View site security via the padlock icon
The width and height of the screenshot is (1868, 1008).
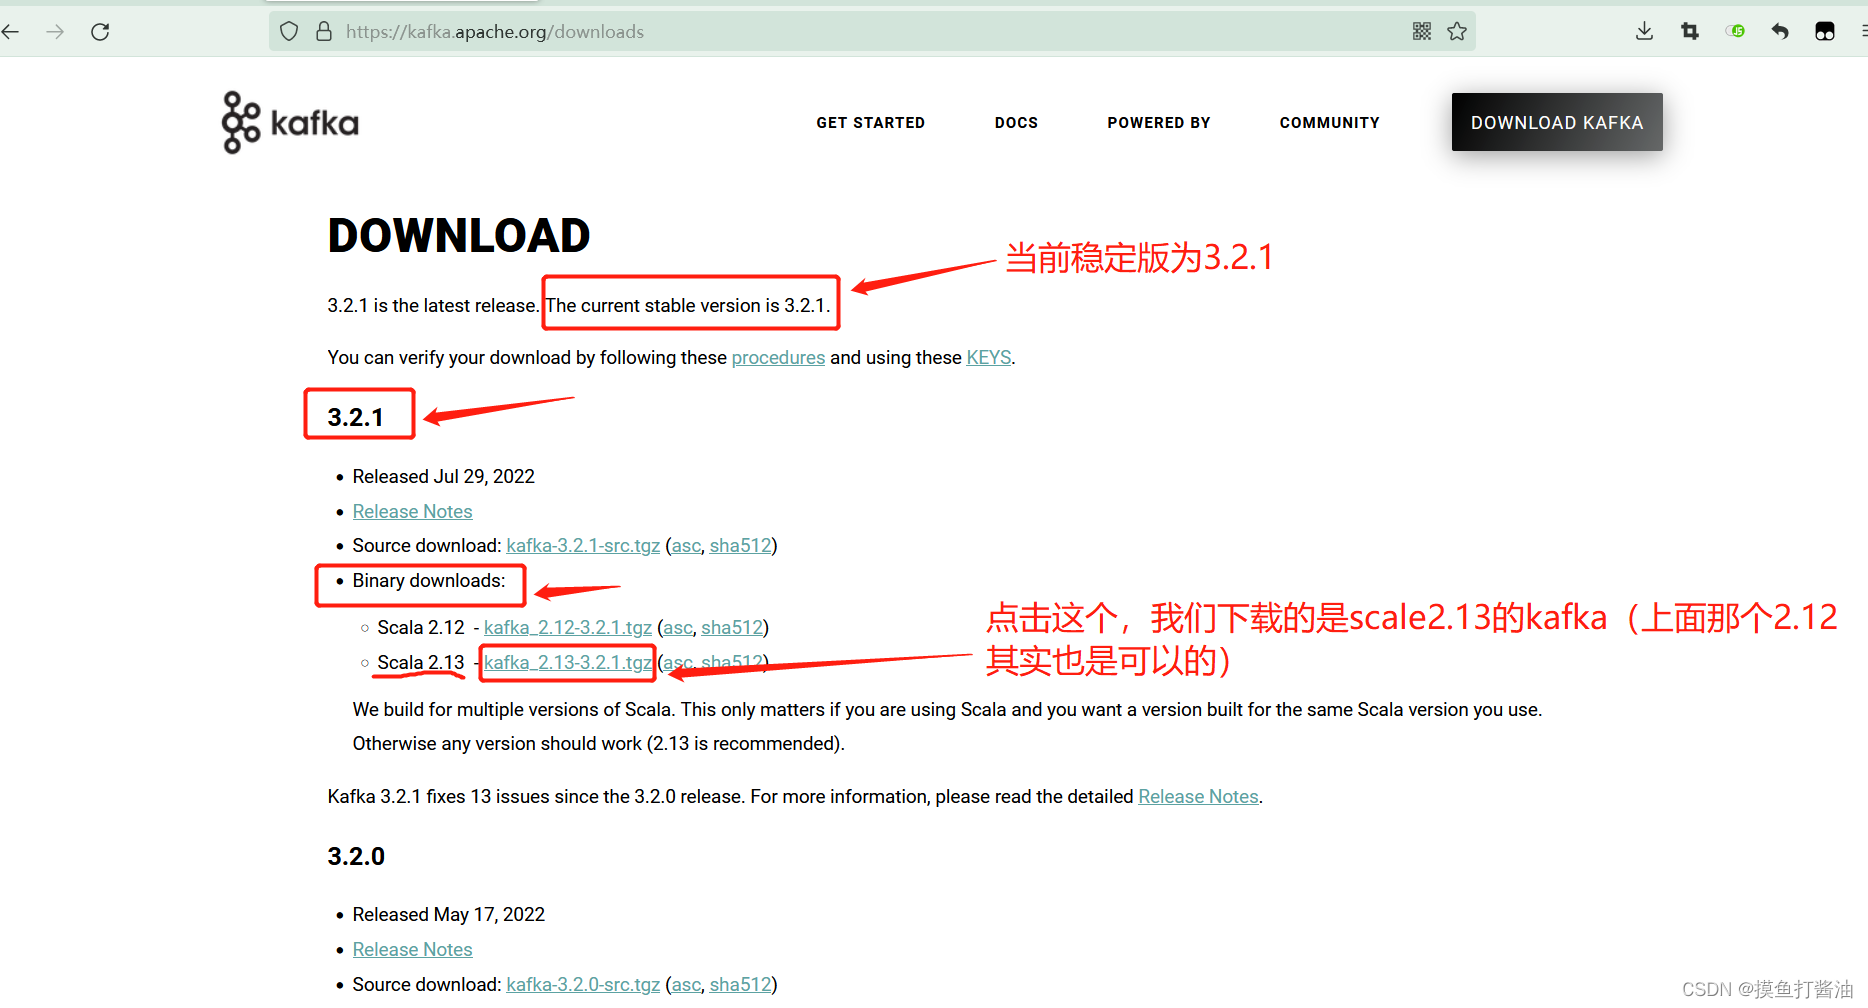324,32
